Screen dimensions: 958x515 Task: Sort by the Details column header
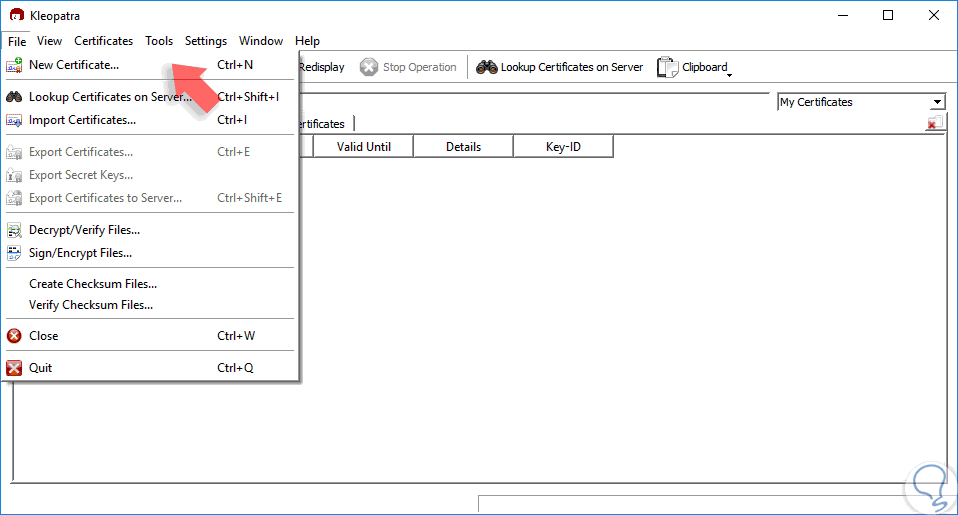click(x=464, y=147)
